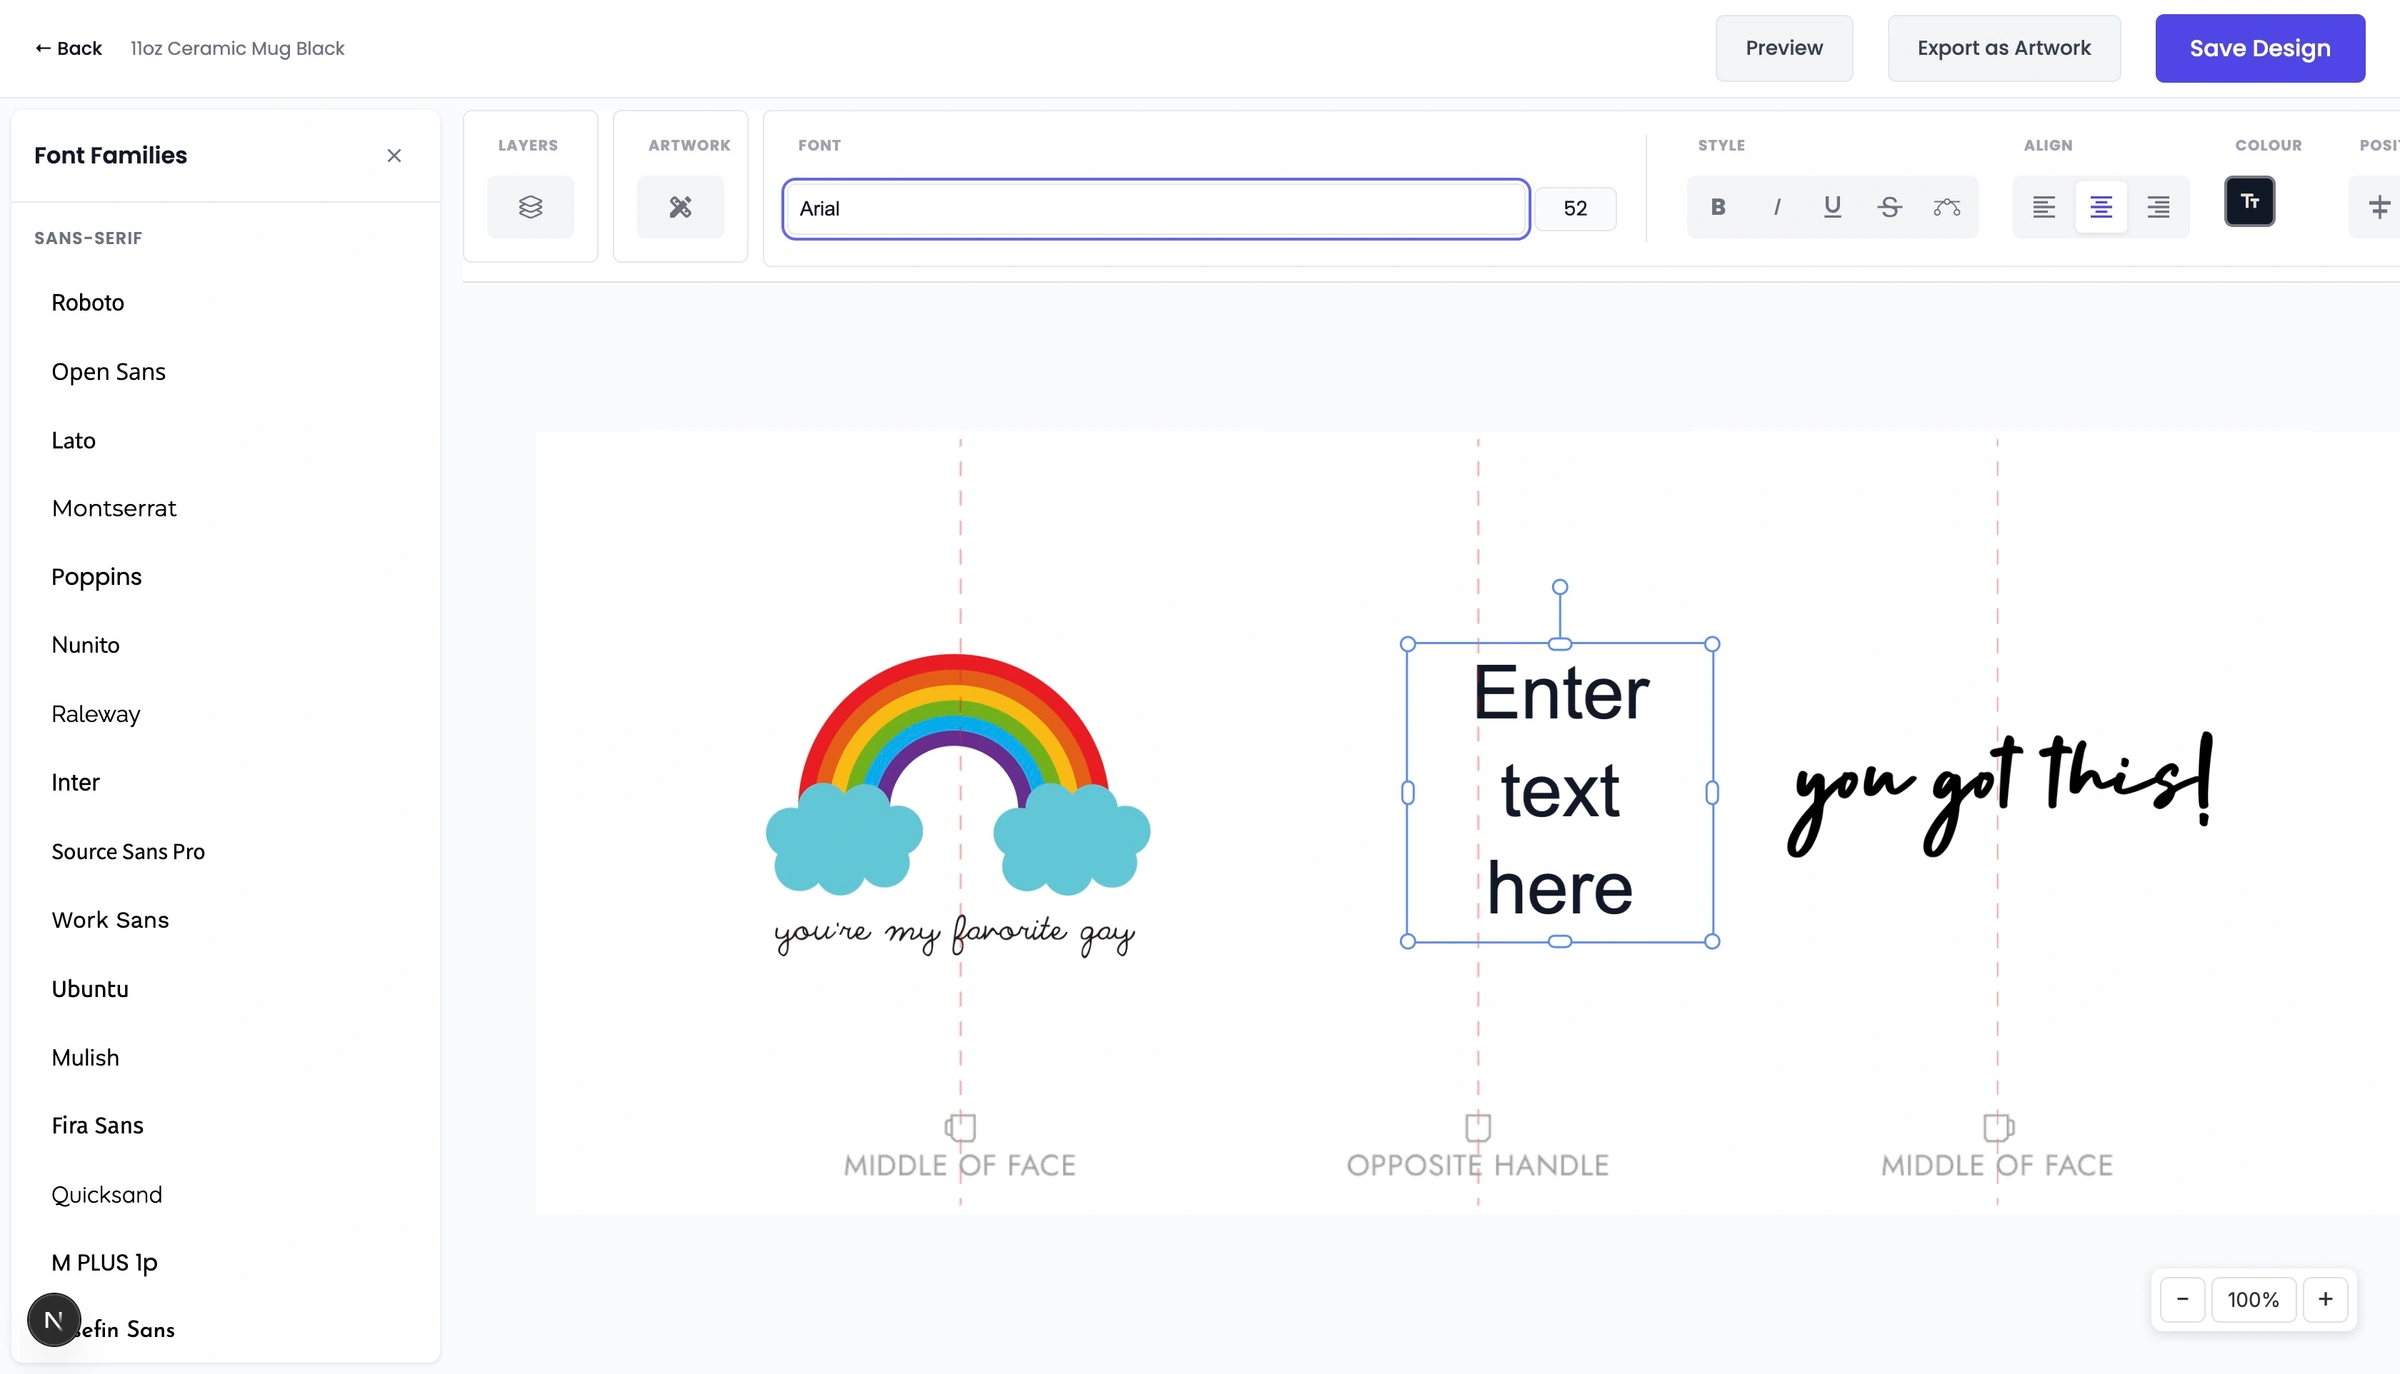The image size is (2400, 1374).
Task: Select the rainbow artwork on canvas
Action: 957,805
